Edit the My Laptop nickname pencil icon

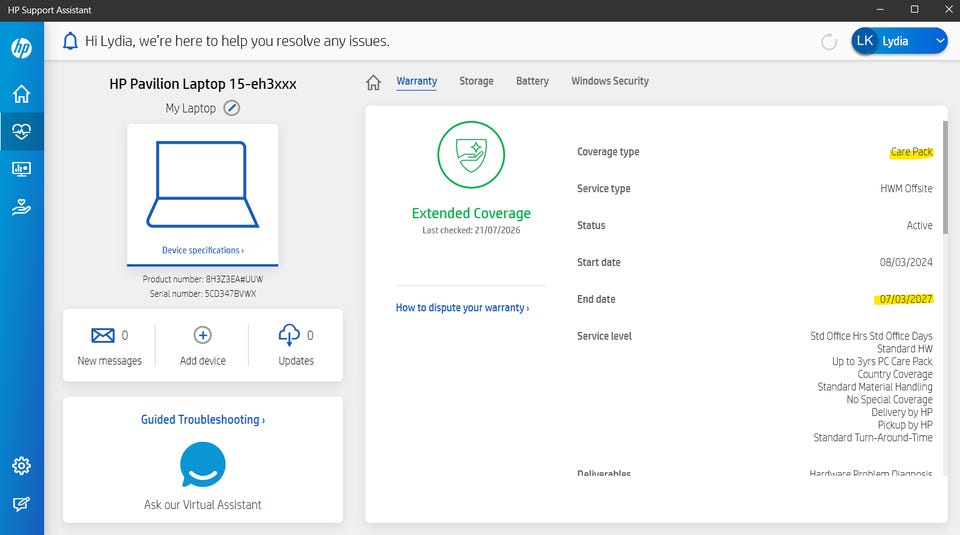(x=231, y=108)
